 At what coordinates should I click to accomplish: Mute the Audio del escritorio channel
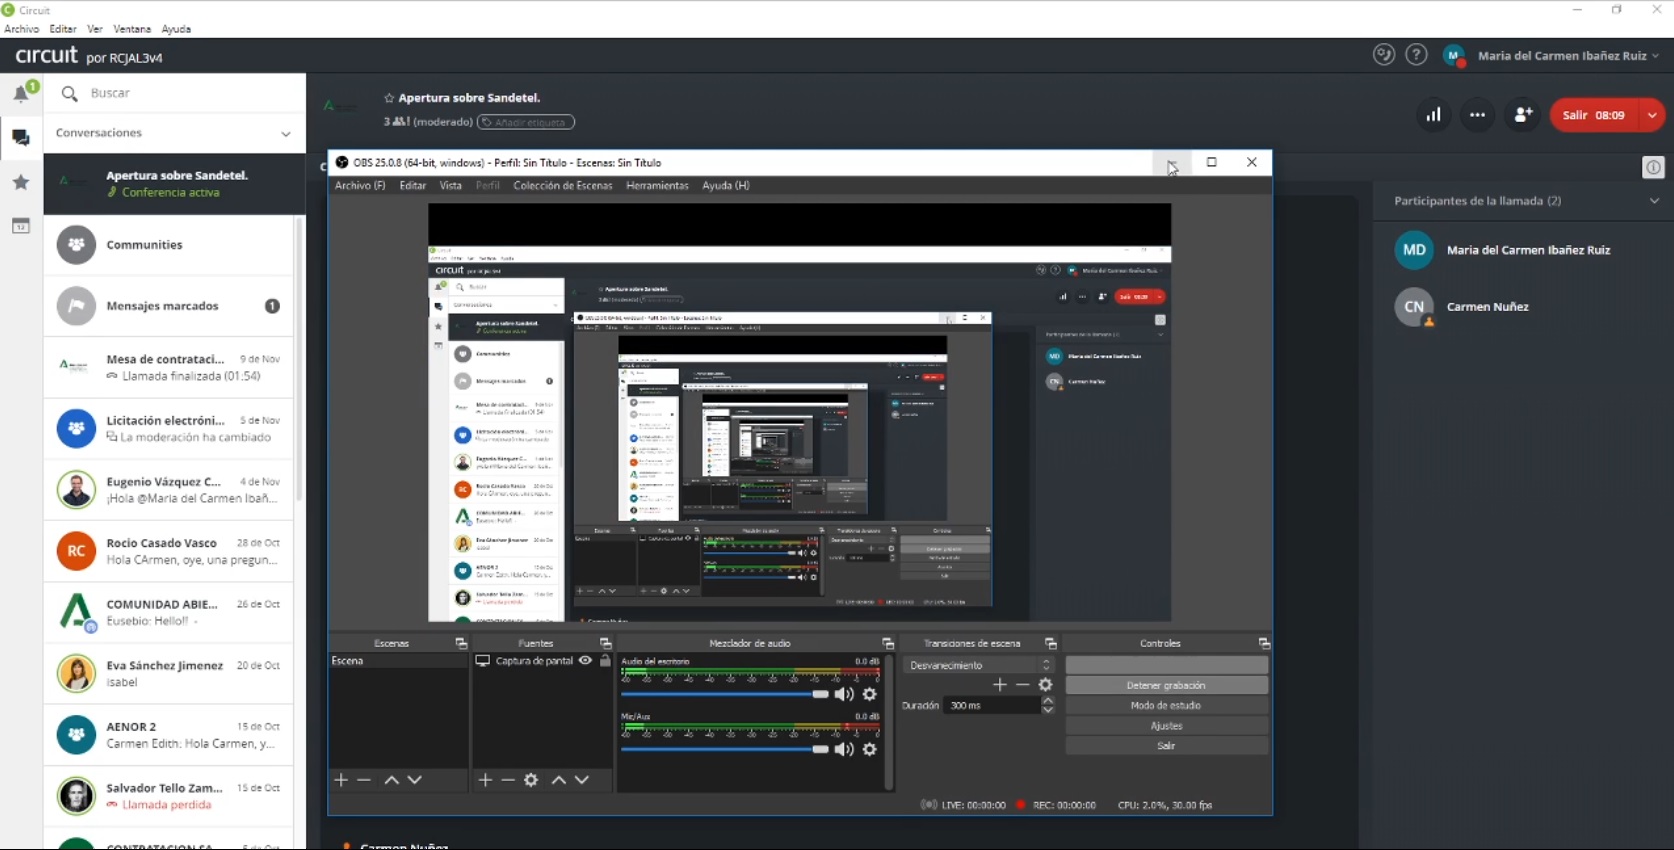[x=844, y=694]
